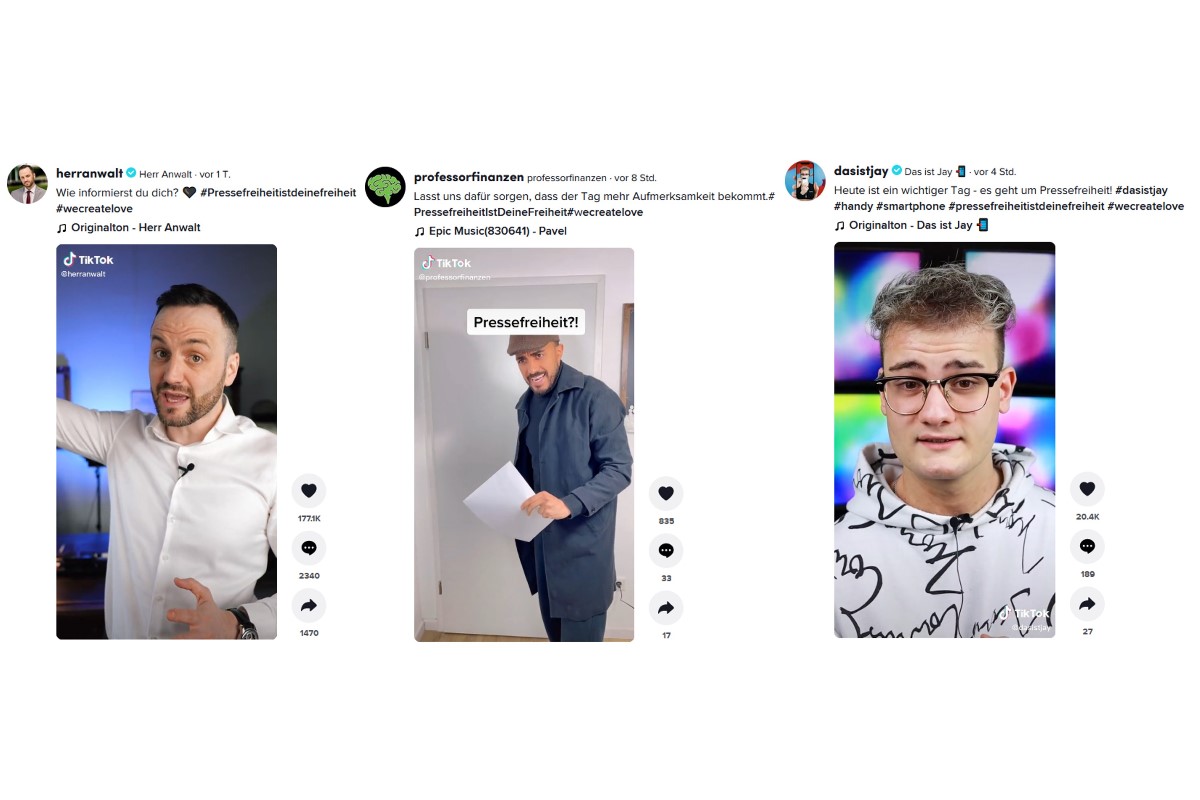Like the herranwalt video with heart icon
1200x800 pixels.
pyautogui.click(x=309, y=490)
